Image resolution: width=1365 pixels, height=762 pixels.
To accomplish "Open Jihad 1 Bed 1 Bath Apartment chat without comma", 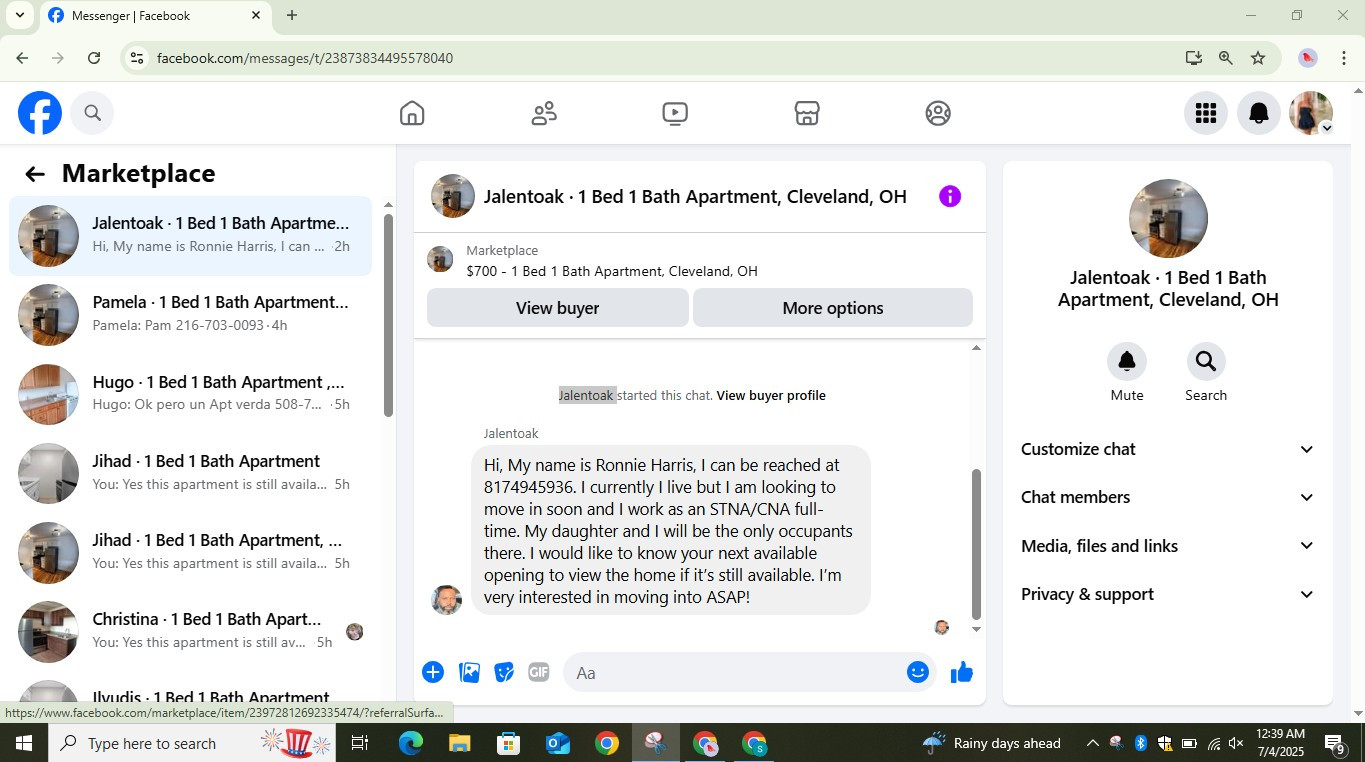I will [x=190, y=473].
